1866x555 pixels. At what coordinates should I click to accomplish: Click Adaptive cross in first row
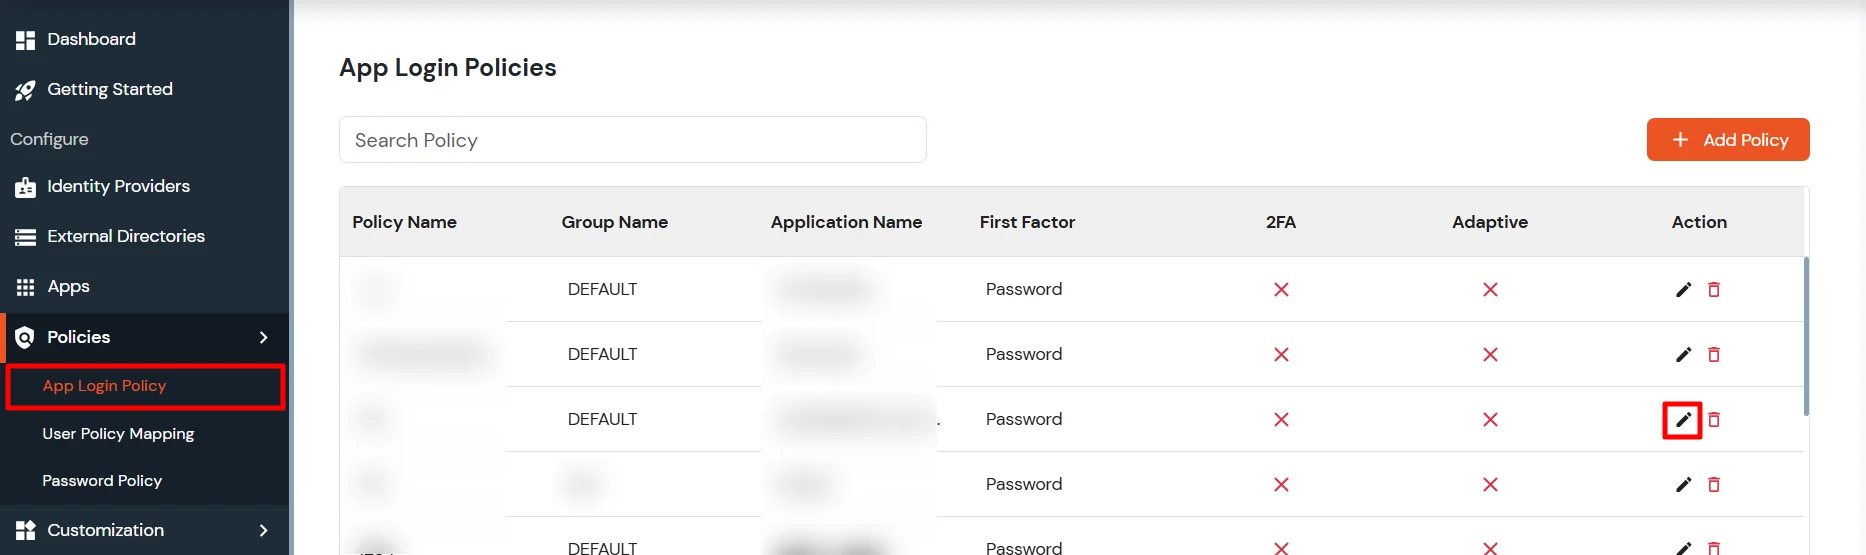1490,289
